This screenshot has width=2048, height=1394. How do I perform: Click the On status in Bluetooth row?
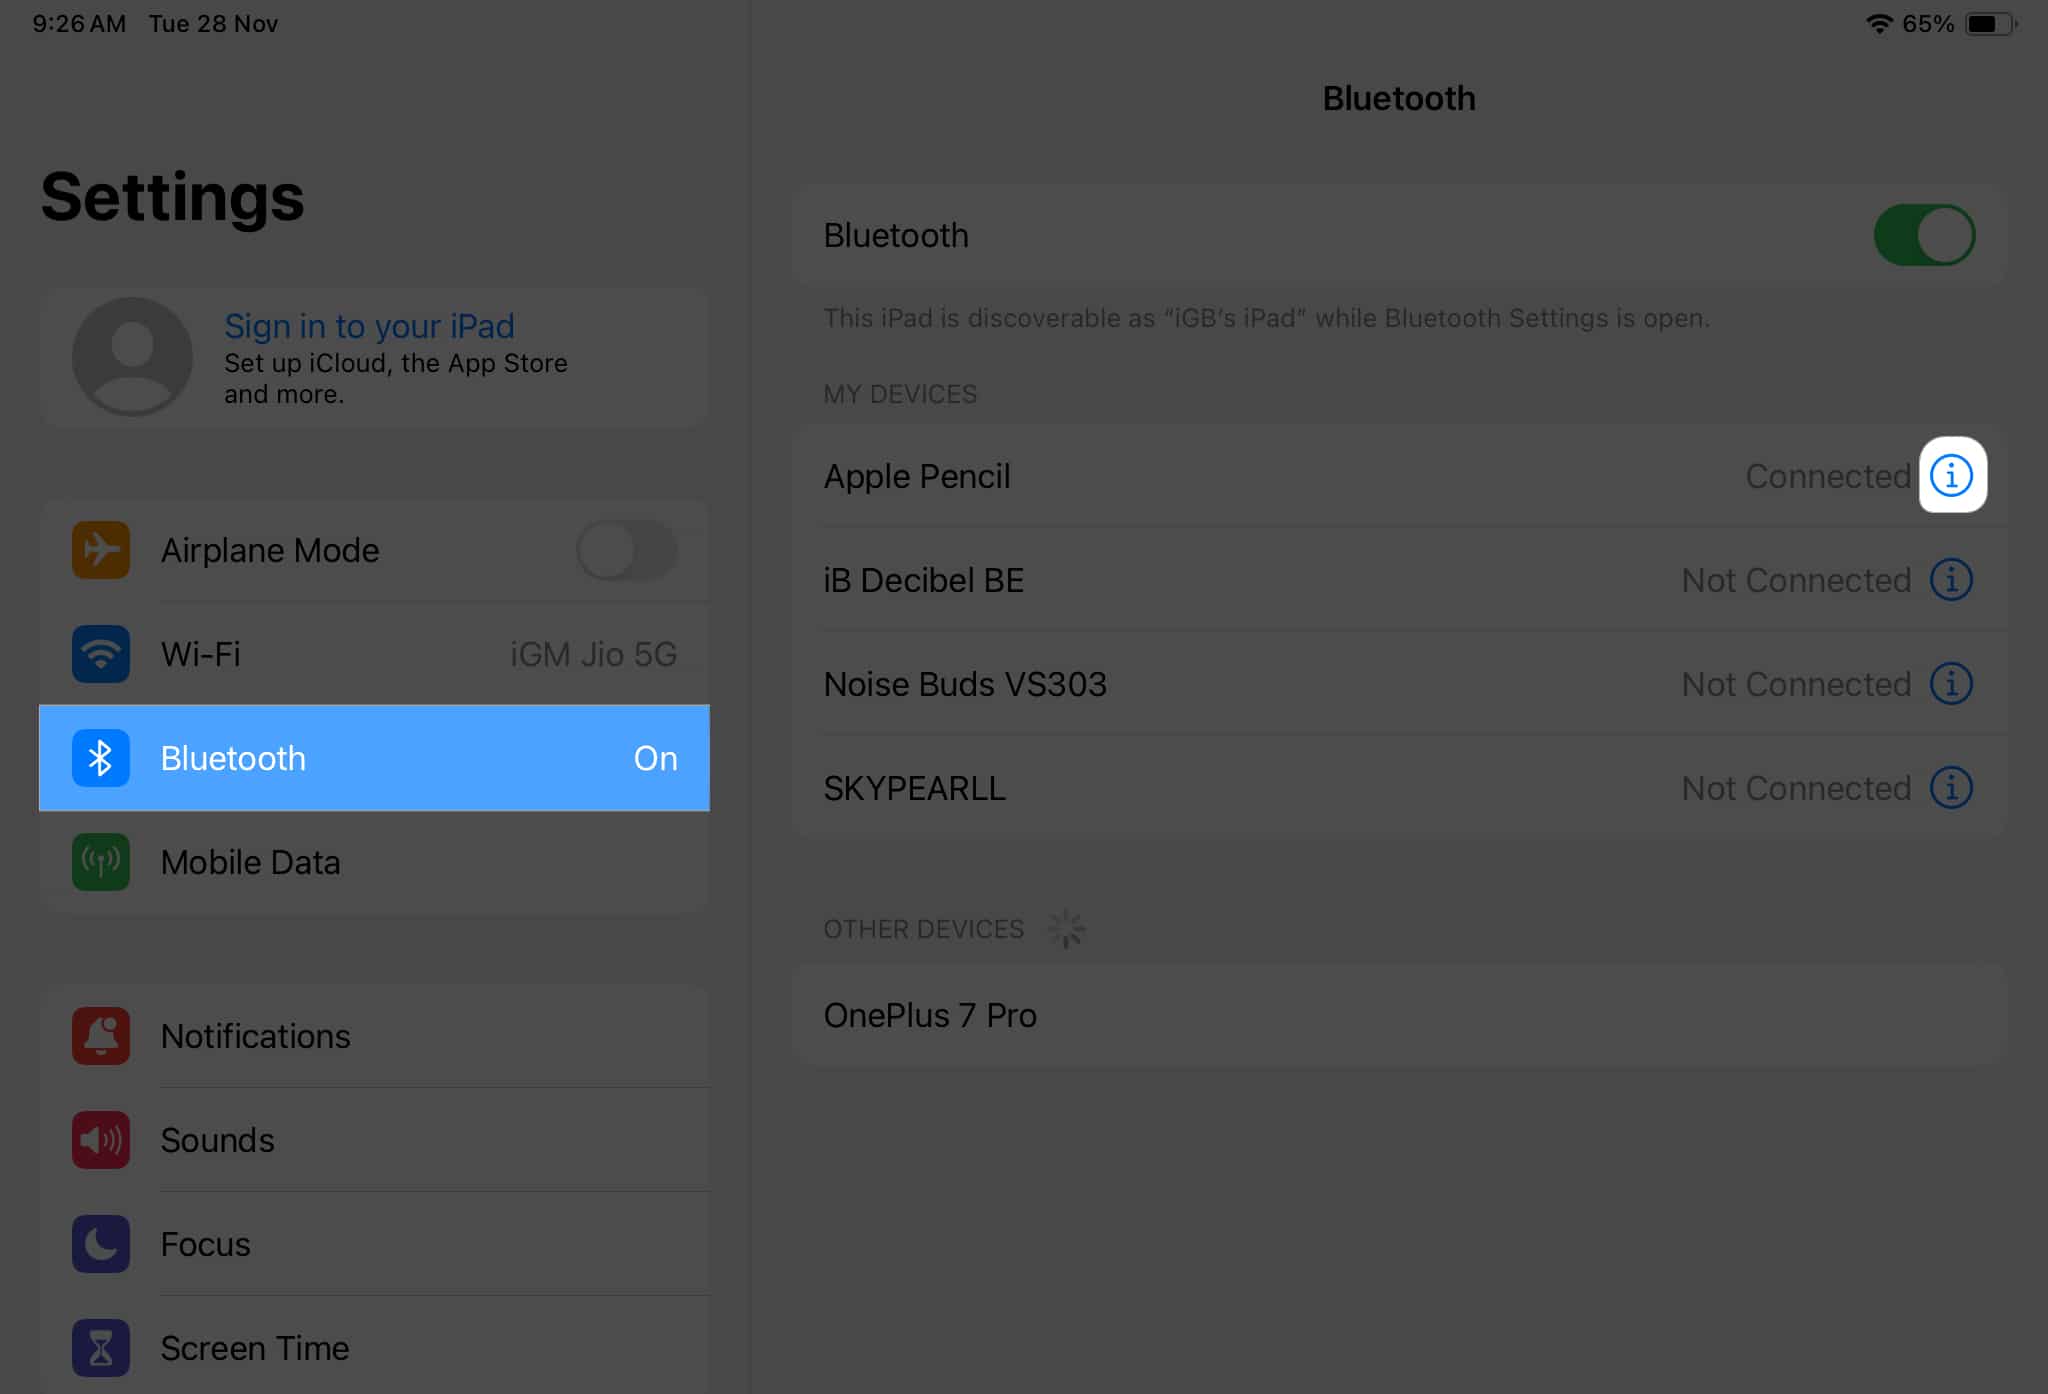pos(656,758)
